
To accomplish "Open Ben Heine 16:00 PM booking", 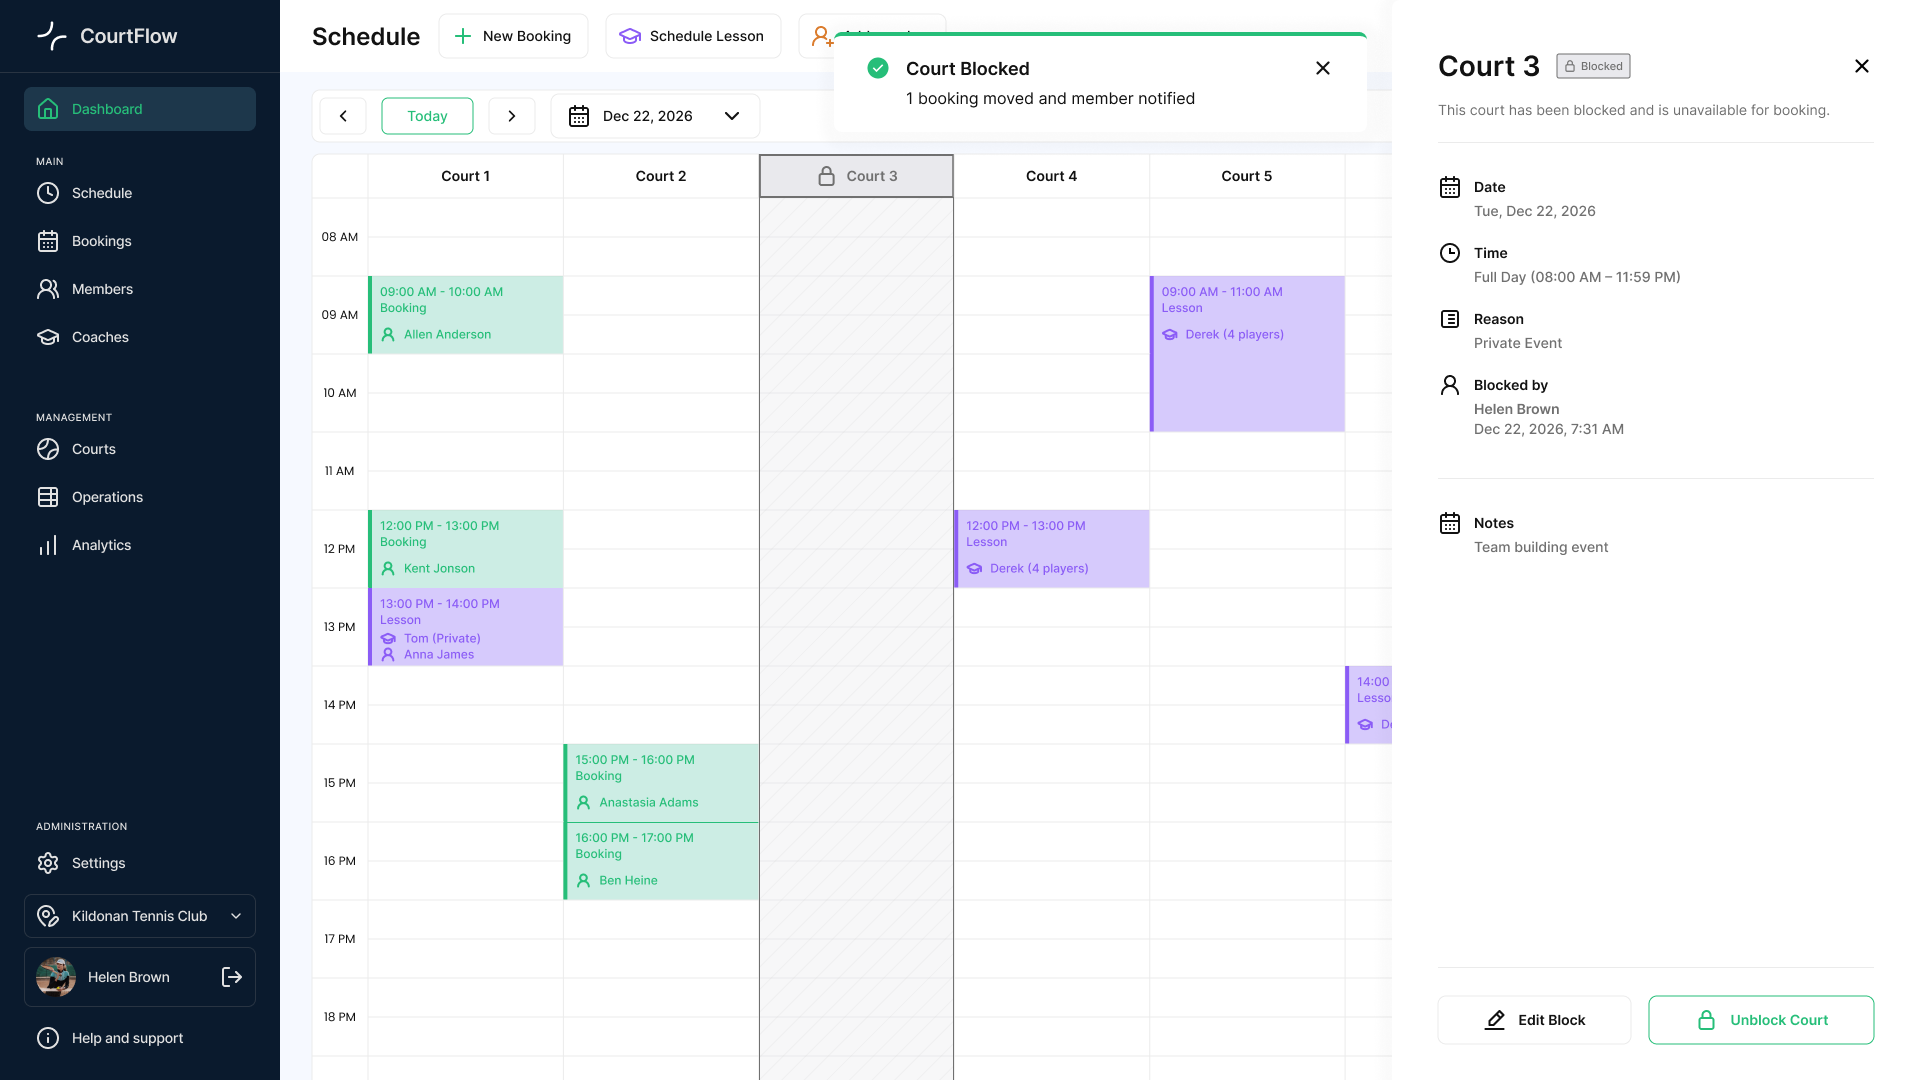I will coord(661,861).
